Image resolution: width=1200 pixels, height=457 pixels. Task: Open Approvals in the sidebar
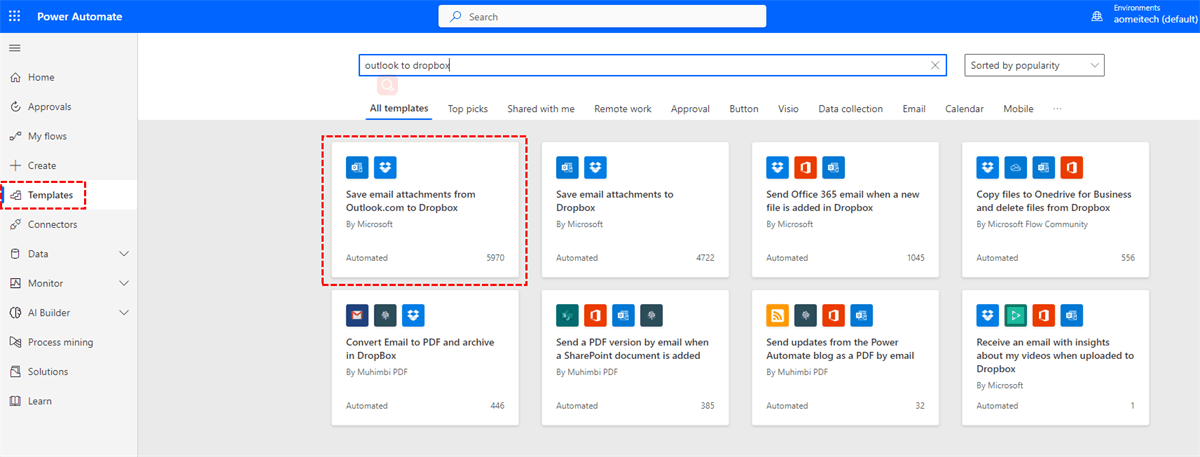click(x=49, y=107)
